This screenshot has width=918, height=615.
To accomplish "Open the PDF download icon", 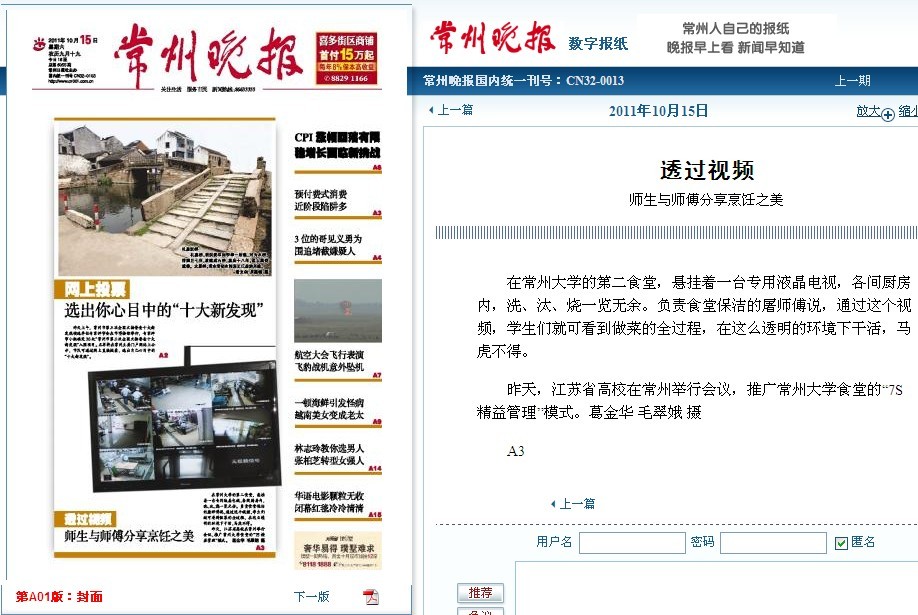I will click(371, 597).
